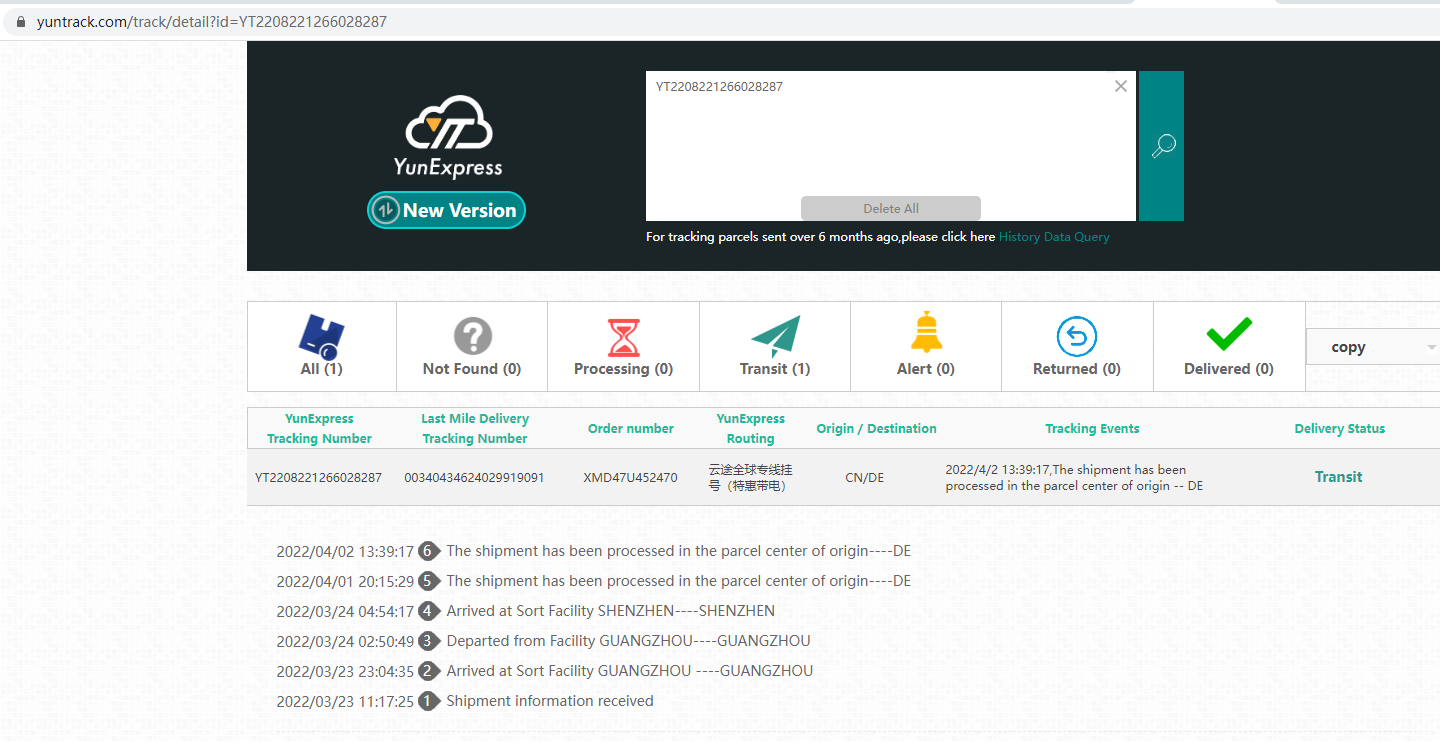Click last mile tracking number 00340434624029919091

click(474, 478)
